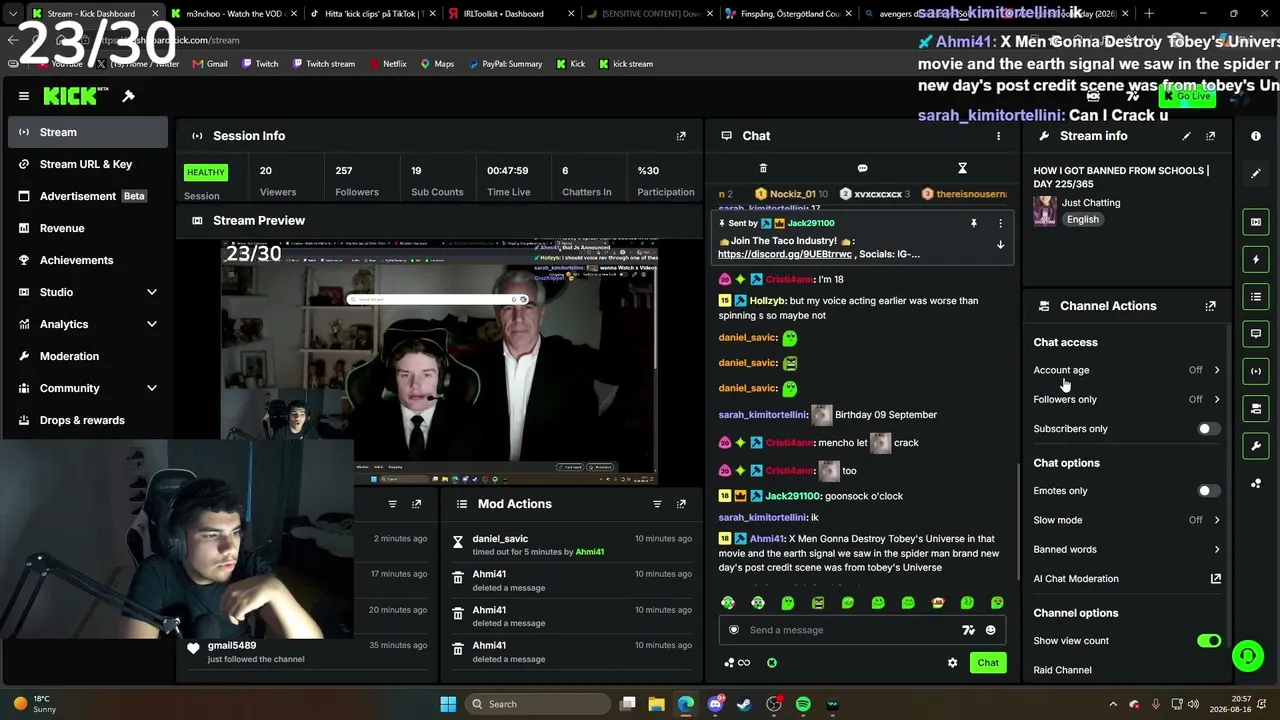The height and width of the screenshot is (720, 1280).
Task: Edit stream info with the pencil icon
Action: pos(1186,136)
